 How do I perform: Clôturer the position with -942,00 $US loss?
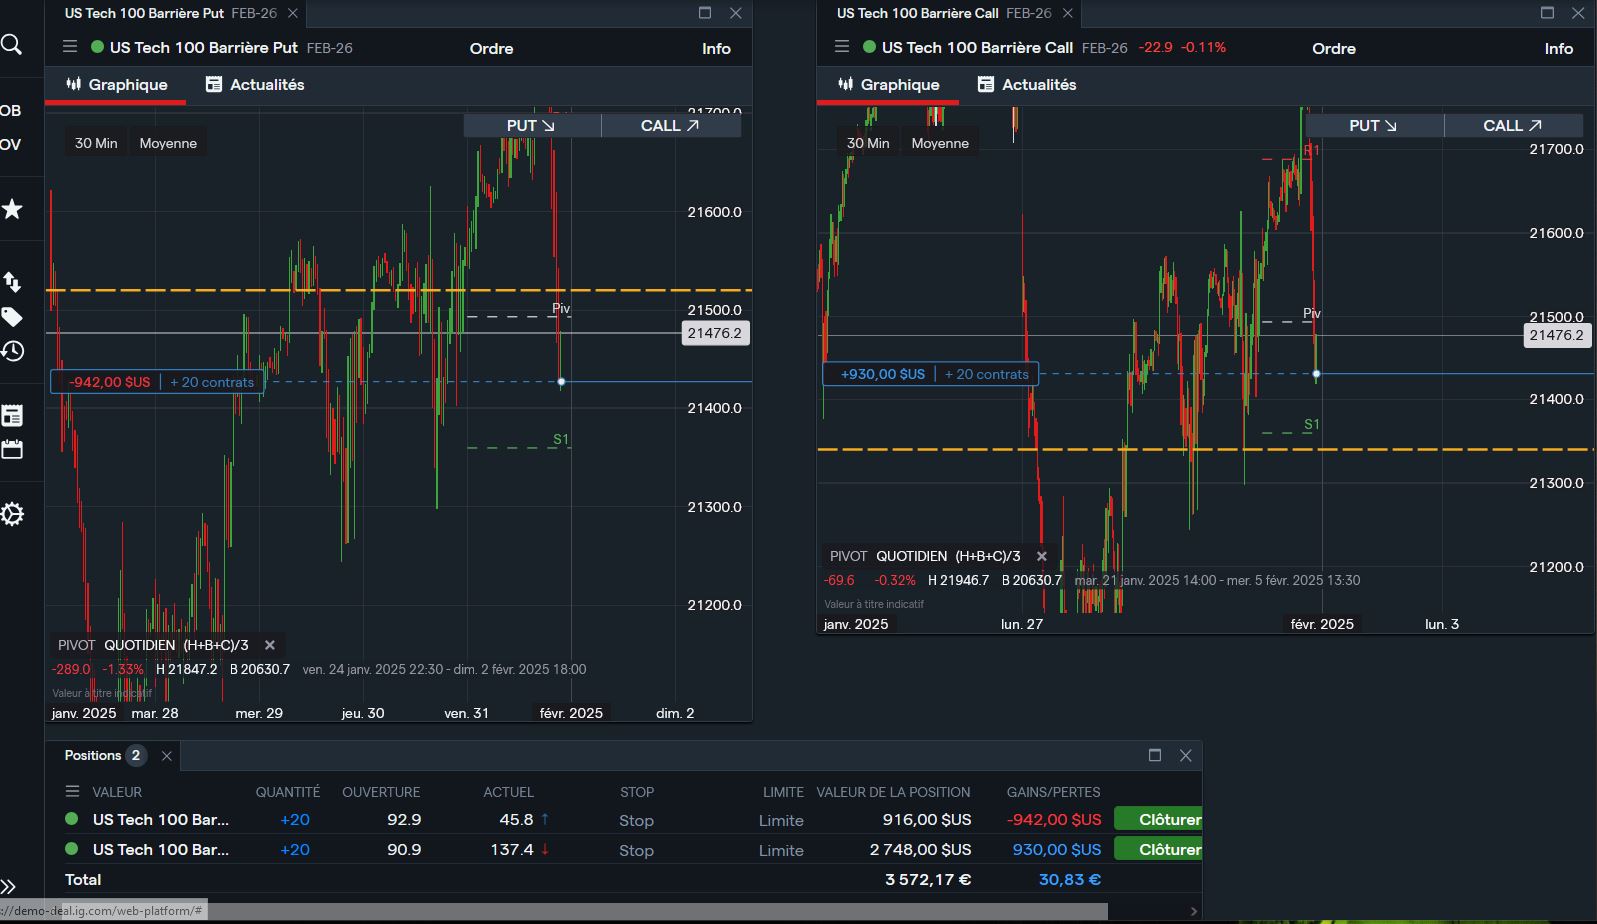click(1158, 819)
